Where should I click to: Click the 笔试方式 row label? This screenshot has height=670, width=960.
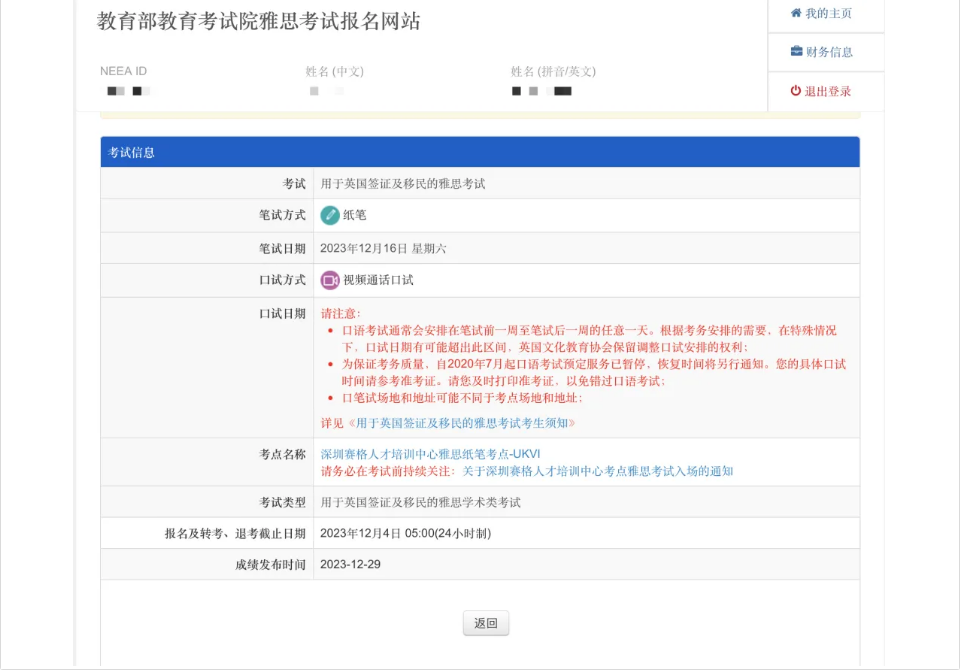282,215
